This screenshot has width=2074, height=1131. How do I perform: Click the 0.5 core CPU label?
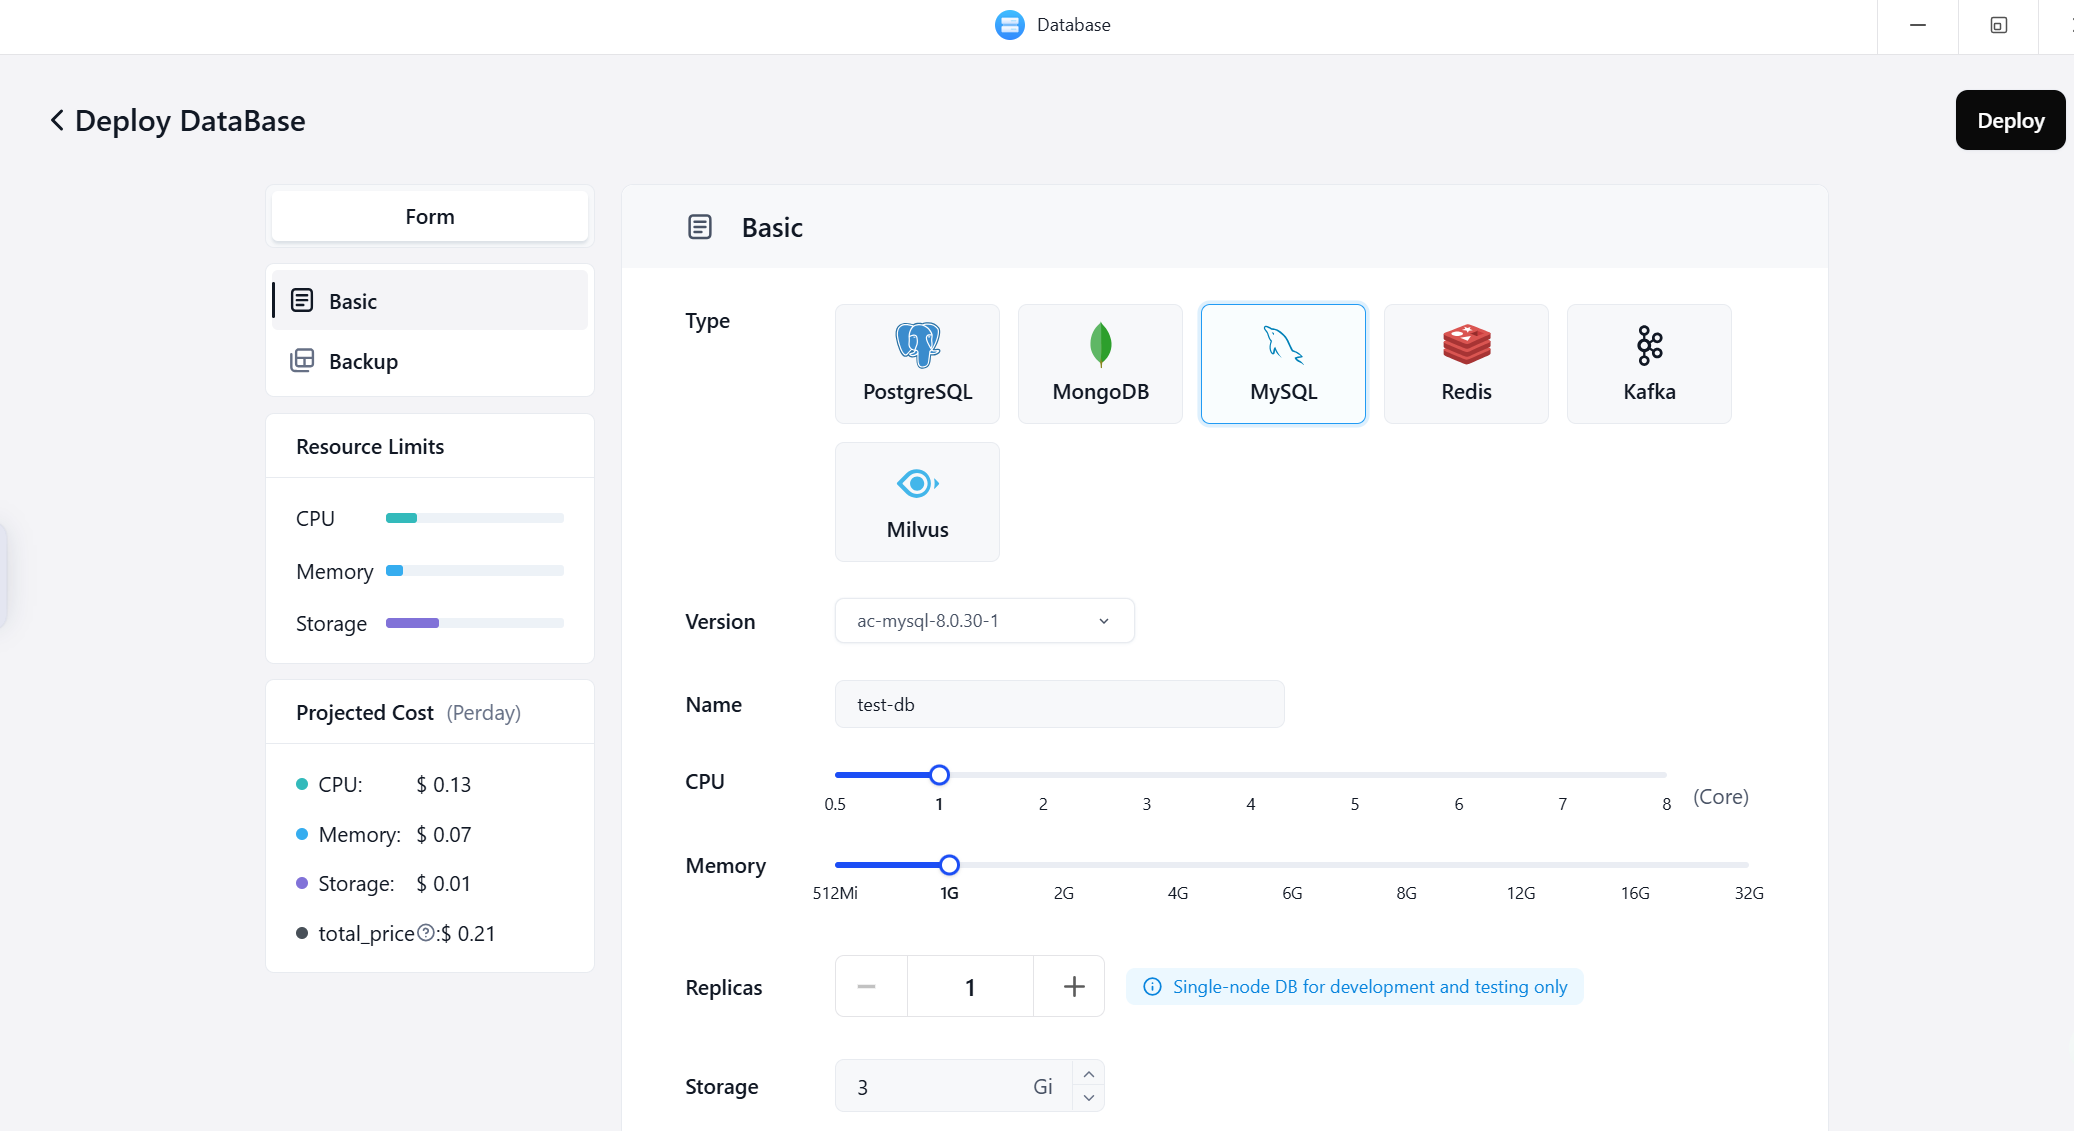pos(835,804)
